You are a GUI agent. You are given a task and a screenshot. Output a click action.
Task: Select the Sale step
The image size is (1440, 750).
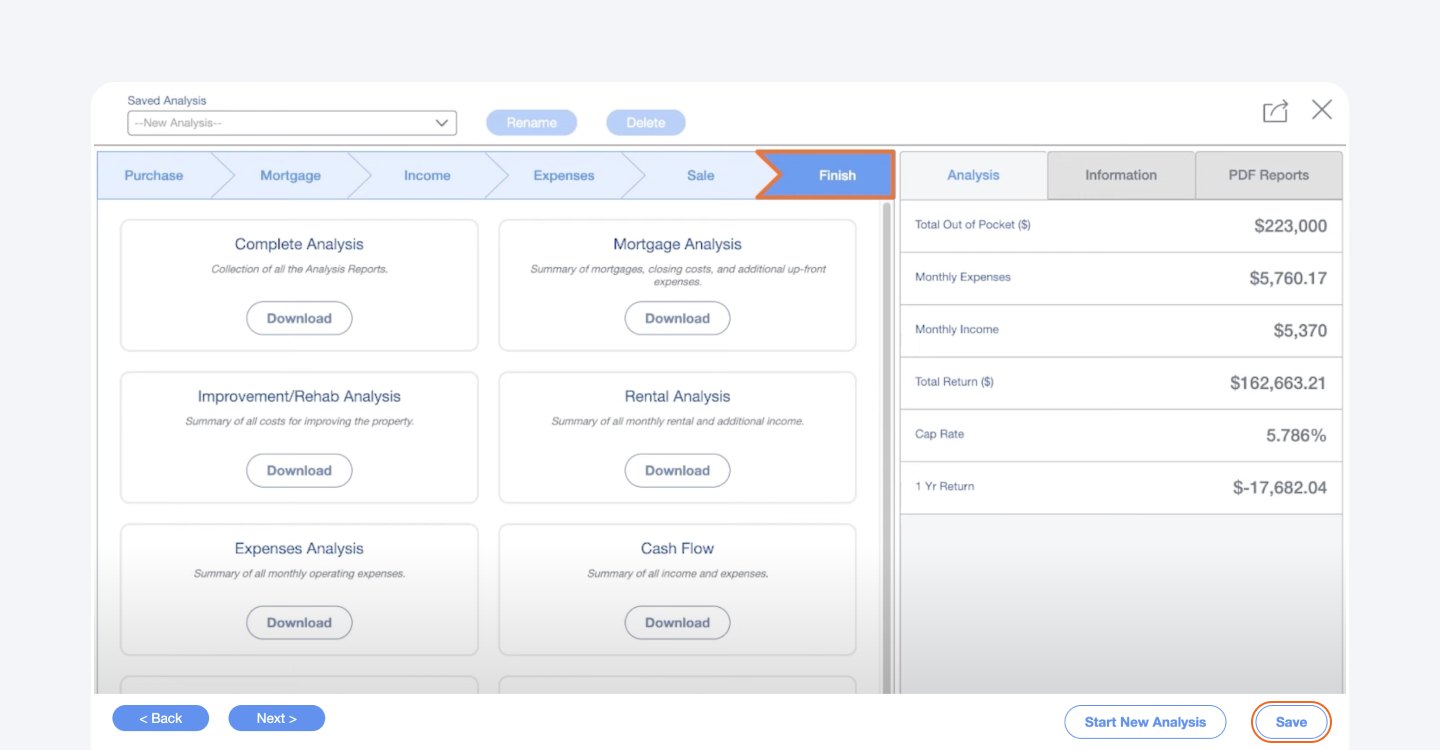tap(699, 174)
